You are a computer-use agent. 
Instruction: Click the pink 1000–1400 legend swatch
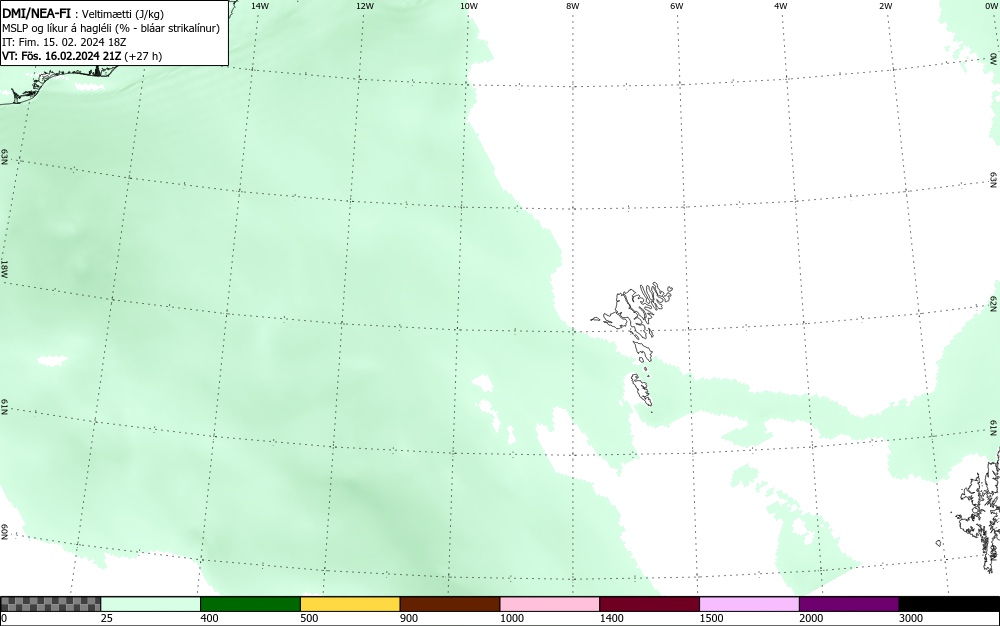(x=550, y=604)
